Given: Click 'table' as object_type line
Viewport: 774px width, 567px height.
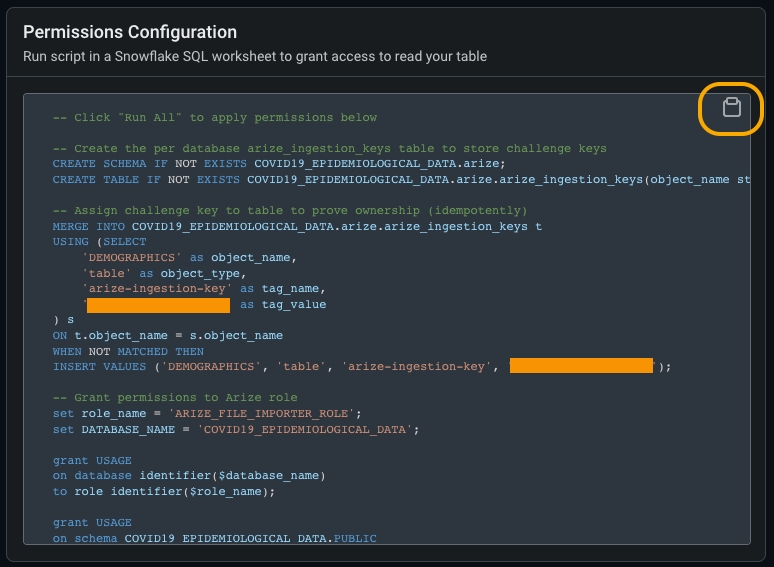Looking at the screenshot, I should click(163, 273).
